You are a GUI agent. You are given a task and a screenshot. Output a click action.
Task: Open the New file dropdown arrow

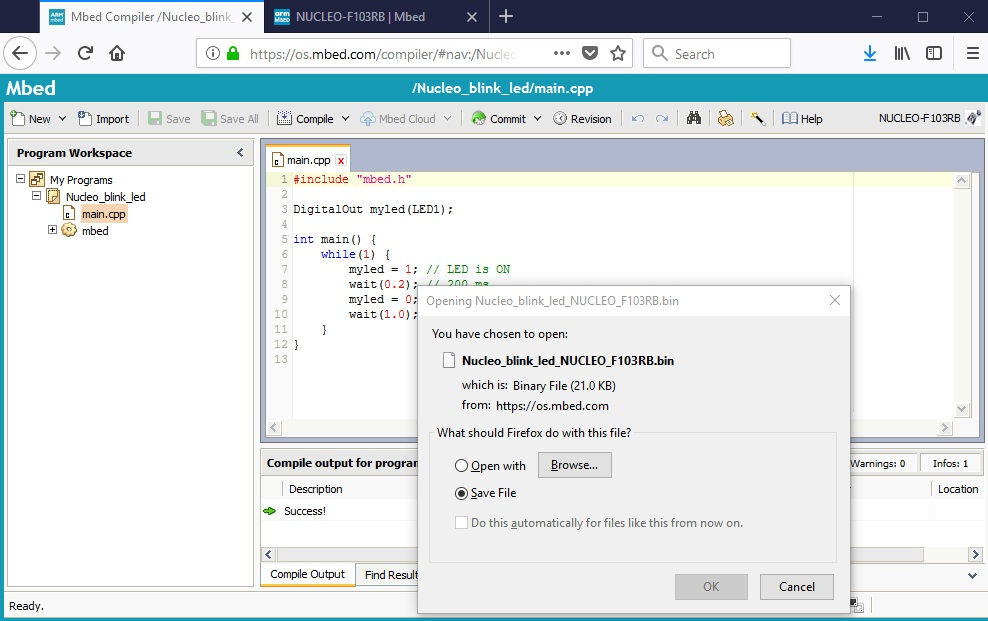coord(62,118)
